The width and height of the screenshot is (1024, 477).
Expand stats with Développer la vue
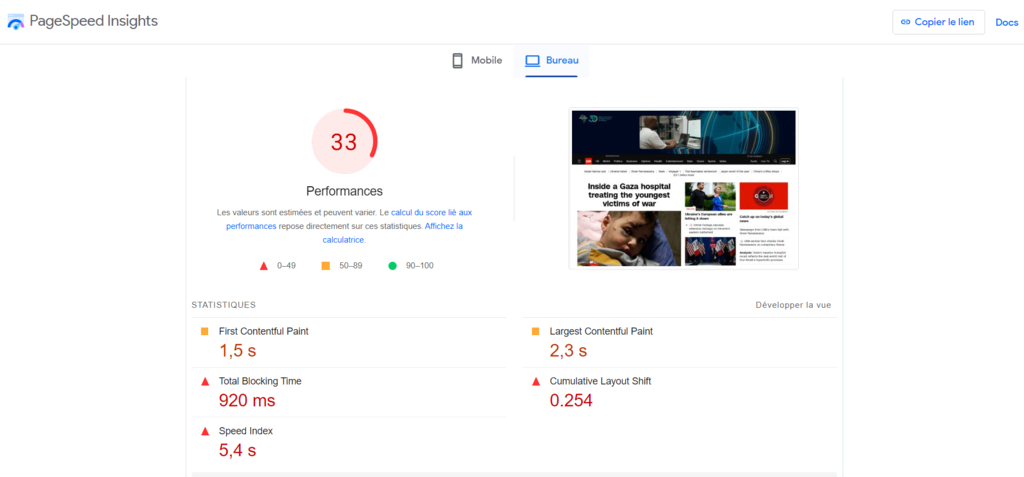point(792,305)
